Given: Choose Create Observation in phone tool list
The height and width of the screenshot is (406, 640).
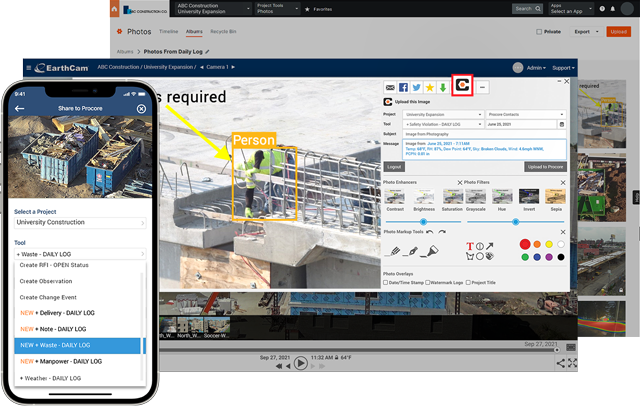Looking at the screenshot, I should click(46, 281).
